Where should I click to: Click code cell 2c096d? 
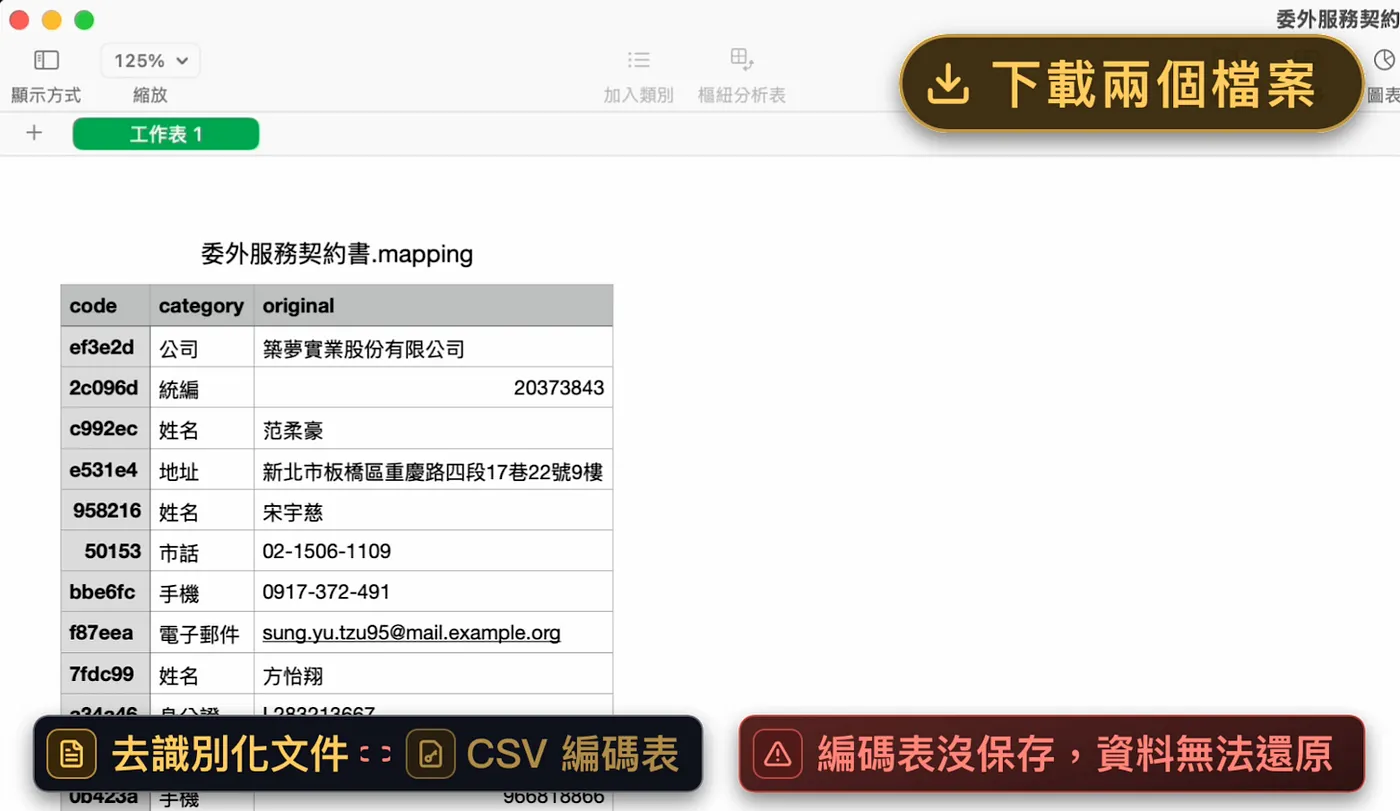coord(105,388)
